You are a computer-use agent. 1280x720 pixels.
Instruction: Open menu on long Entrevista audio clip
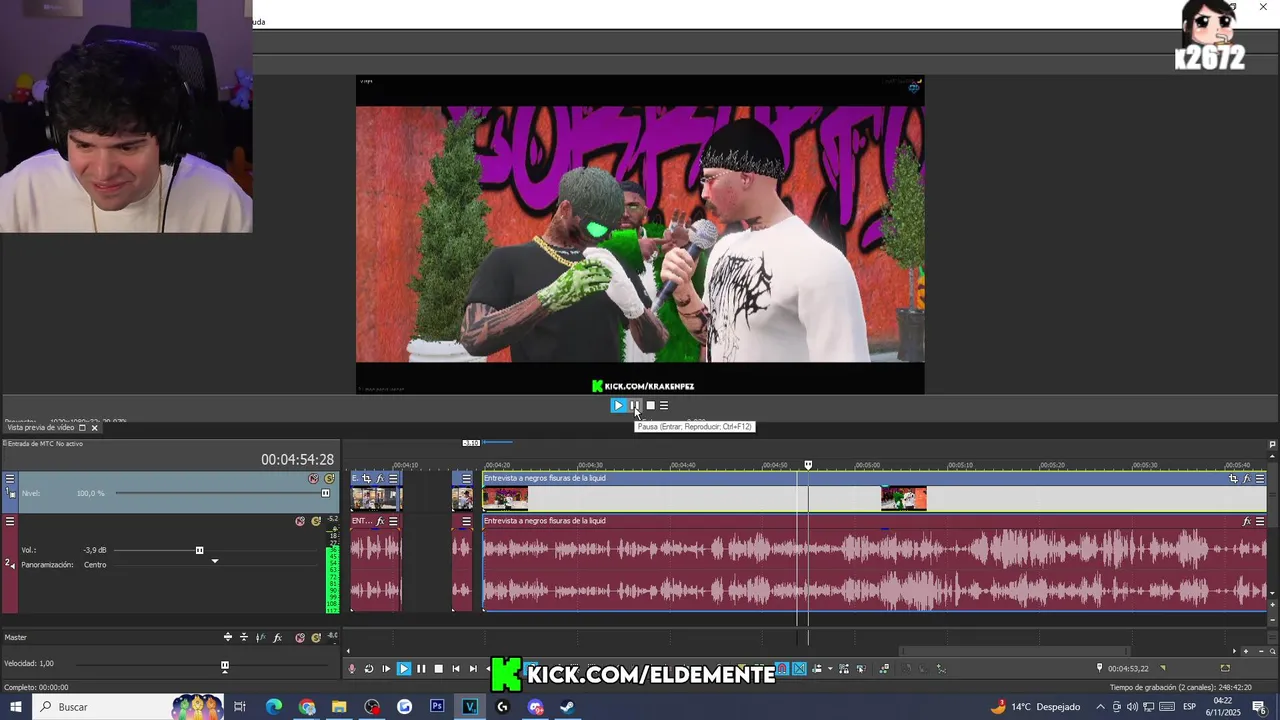pos(1260,521)
